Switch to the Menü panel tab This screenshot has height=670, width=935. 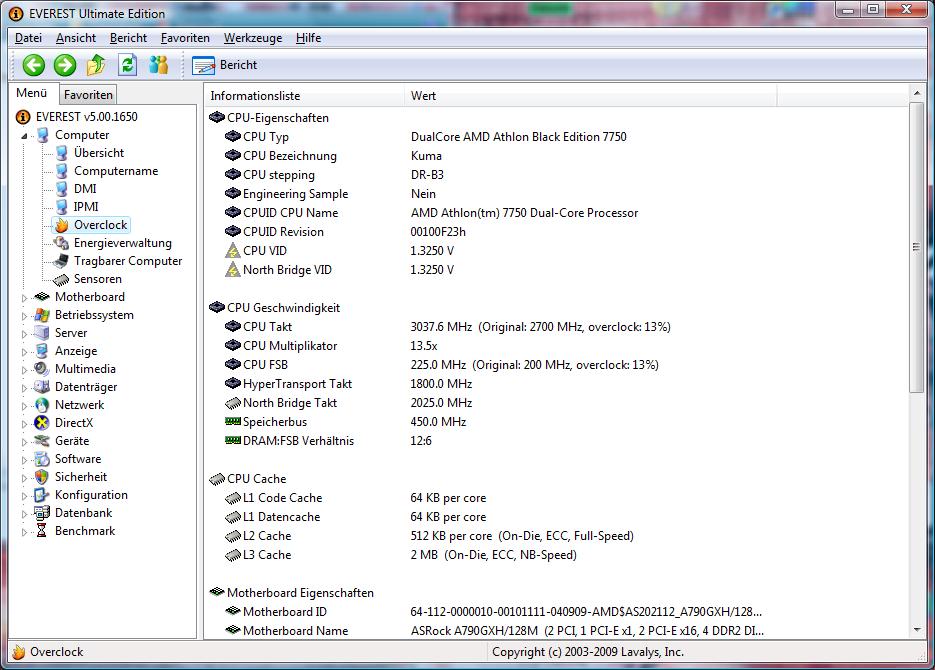(x=33, y=93)
